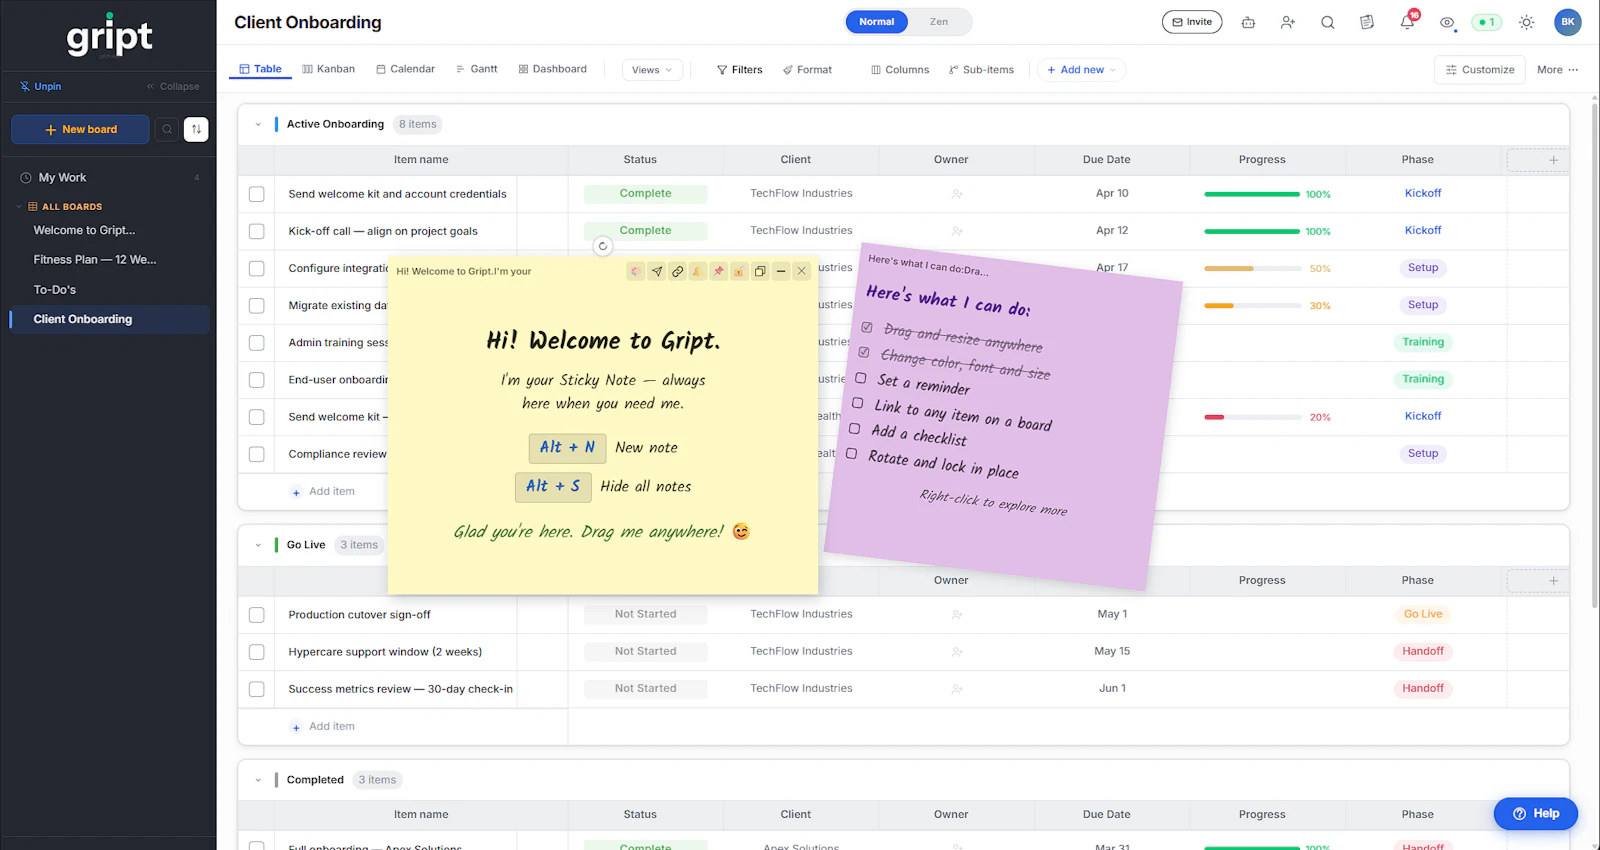Switch to the Table view tab

pos(260,69)
